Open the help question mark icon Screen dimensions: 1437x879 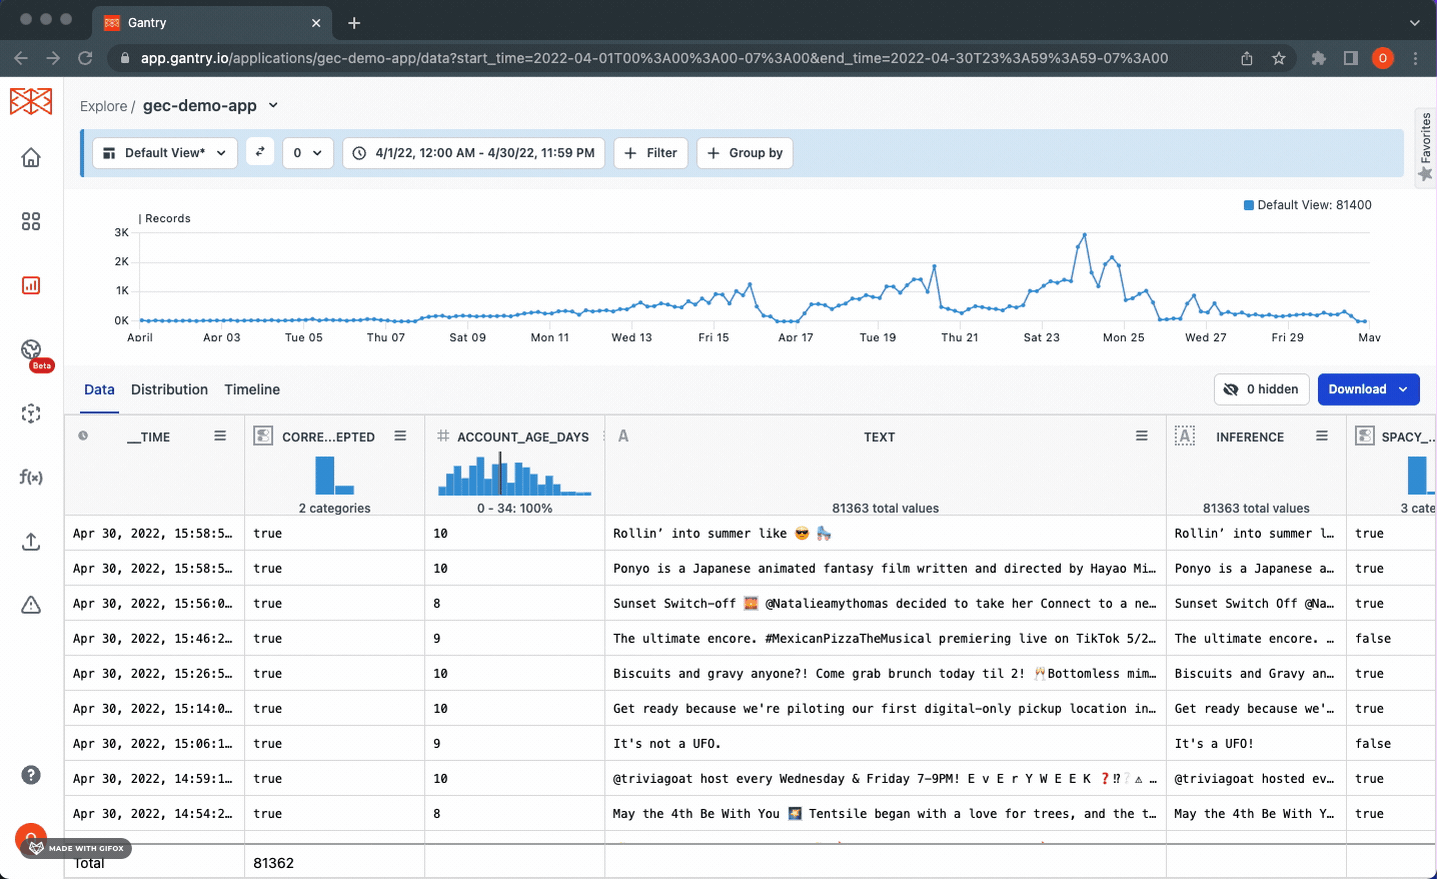[x=31, y=775]
